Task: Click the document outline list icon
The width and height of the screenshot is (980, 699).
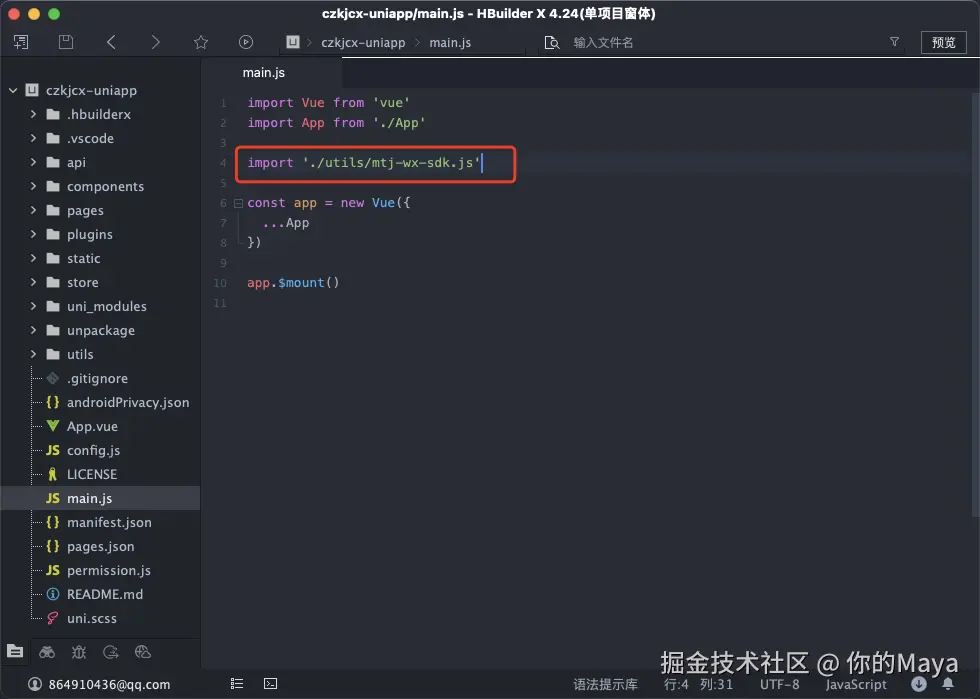Action: coord(237,683)
